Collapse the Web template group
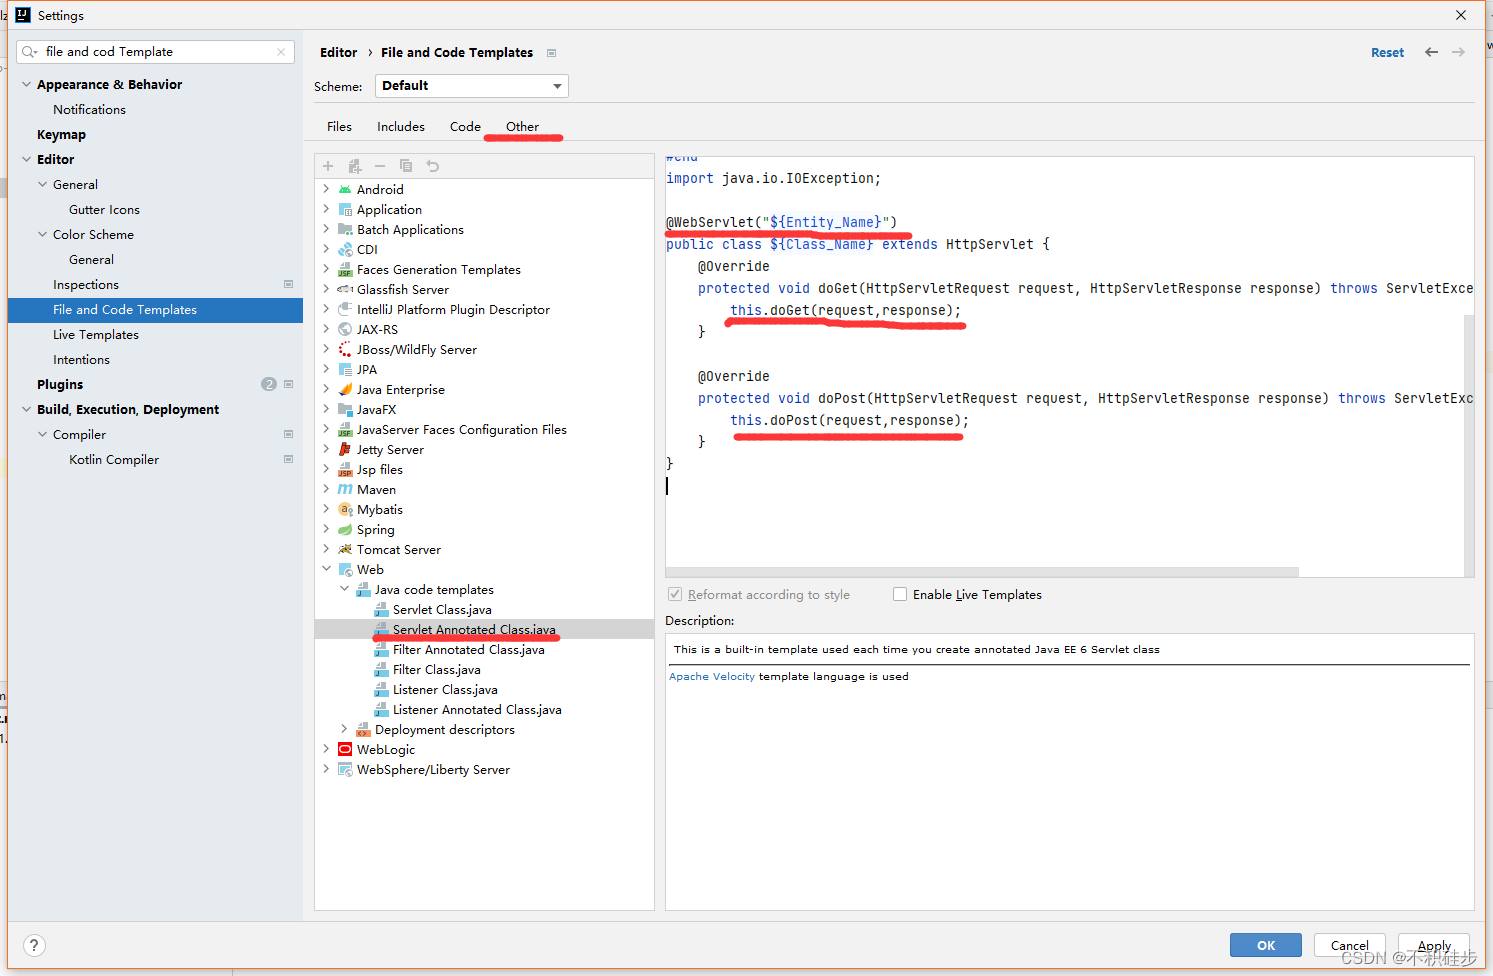Viewport: 1493px width, 976px height. pyautogui.click(x=326, y=569)
